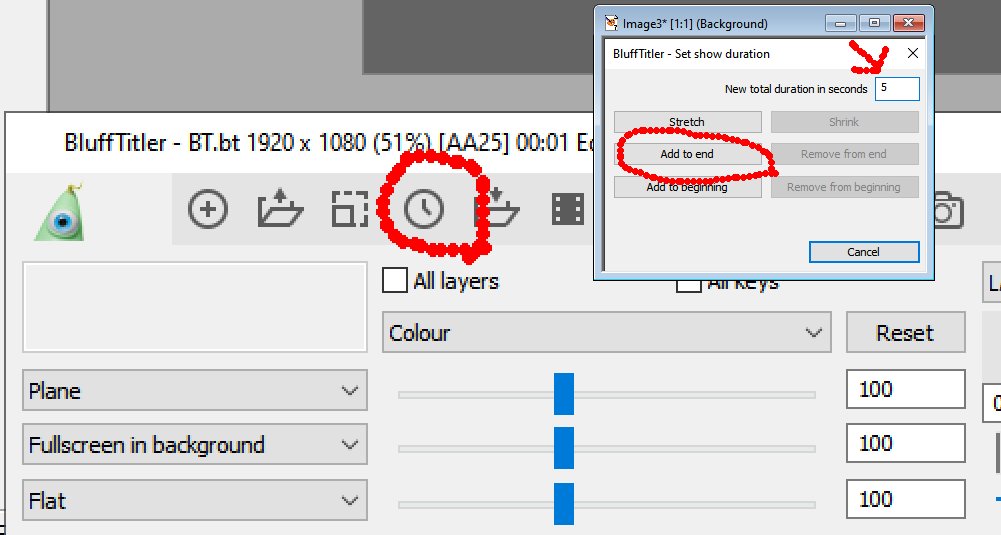The width and height of the screenshot is (1001, 535).
Task: Open the set show duration clock icon
Action: pos(424,209)
